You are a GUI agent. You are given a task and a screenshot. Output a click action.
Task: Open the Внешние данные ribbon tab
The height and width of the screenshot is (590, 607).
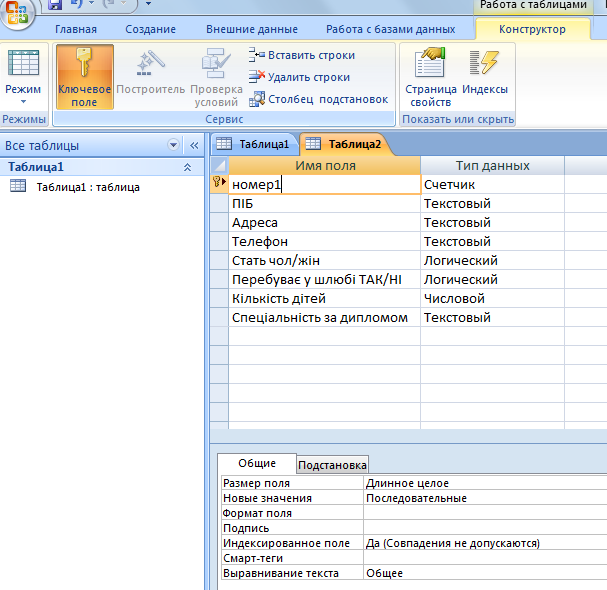click(x=252, y=29)
